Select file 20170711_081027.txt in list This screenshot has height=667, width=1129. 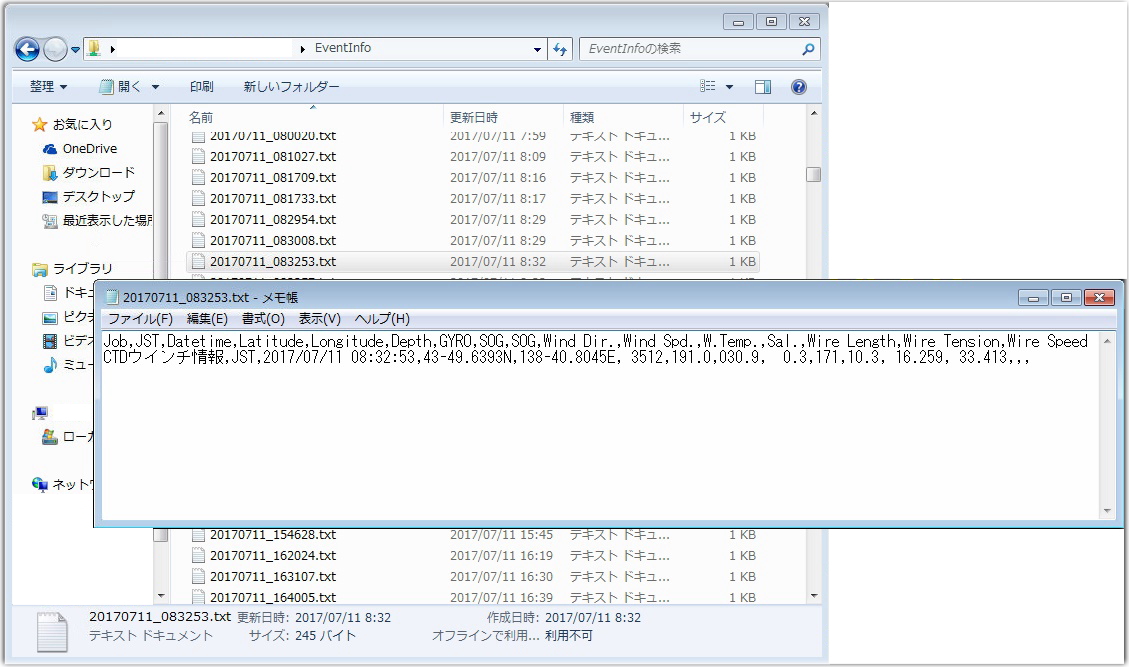click(x=272, y=157)
